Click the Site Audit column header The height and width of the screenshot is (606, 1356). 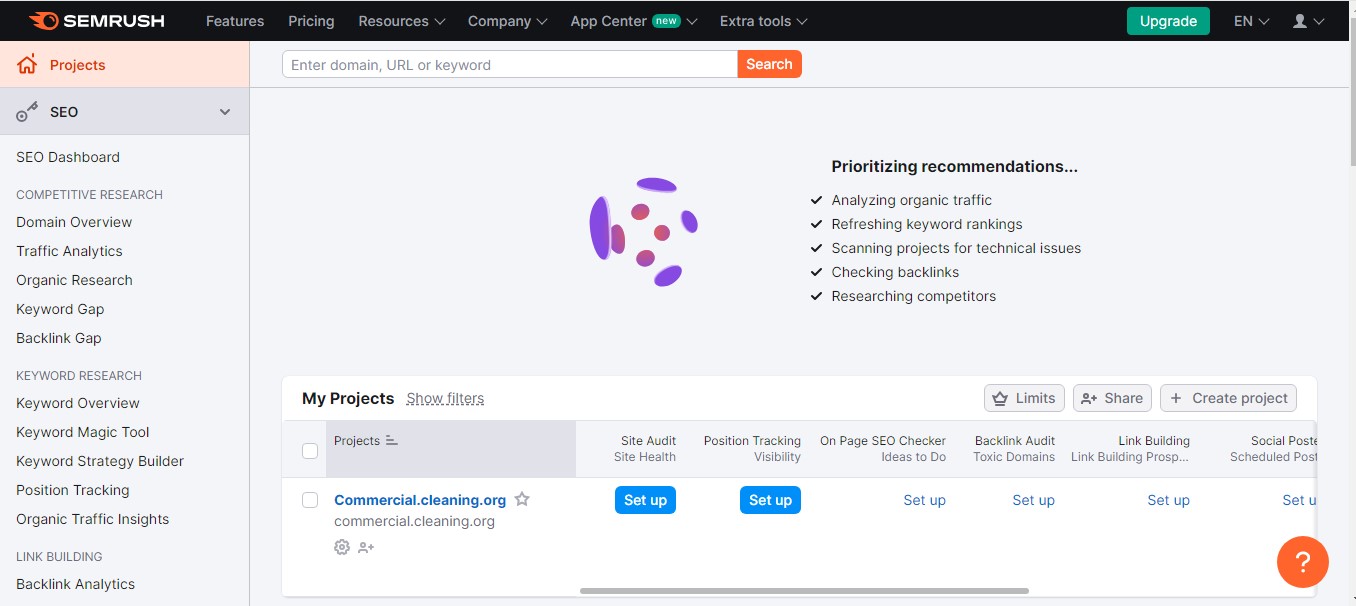click(648, 440)
